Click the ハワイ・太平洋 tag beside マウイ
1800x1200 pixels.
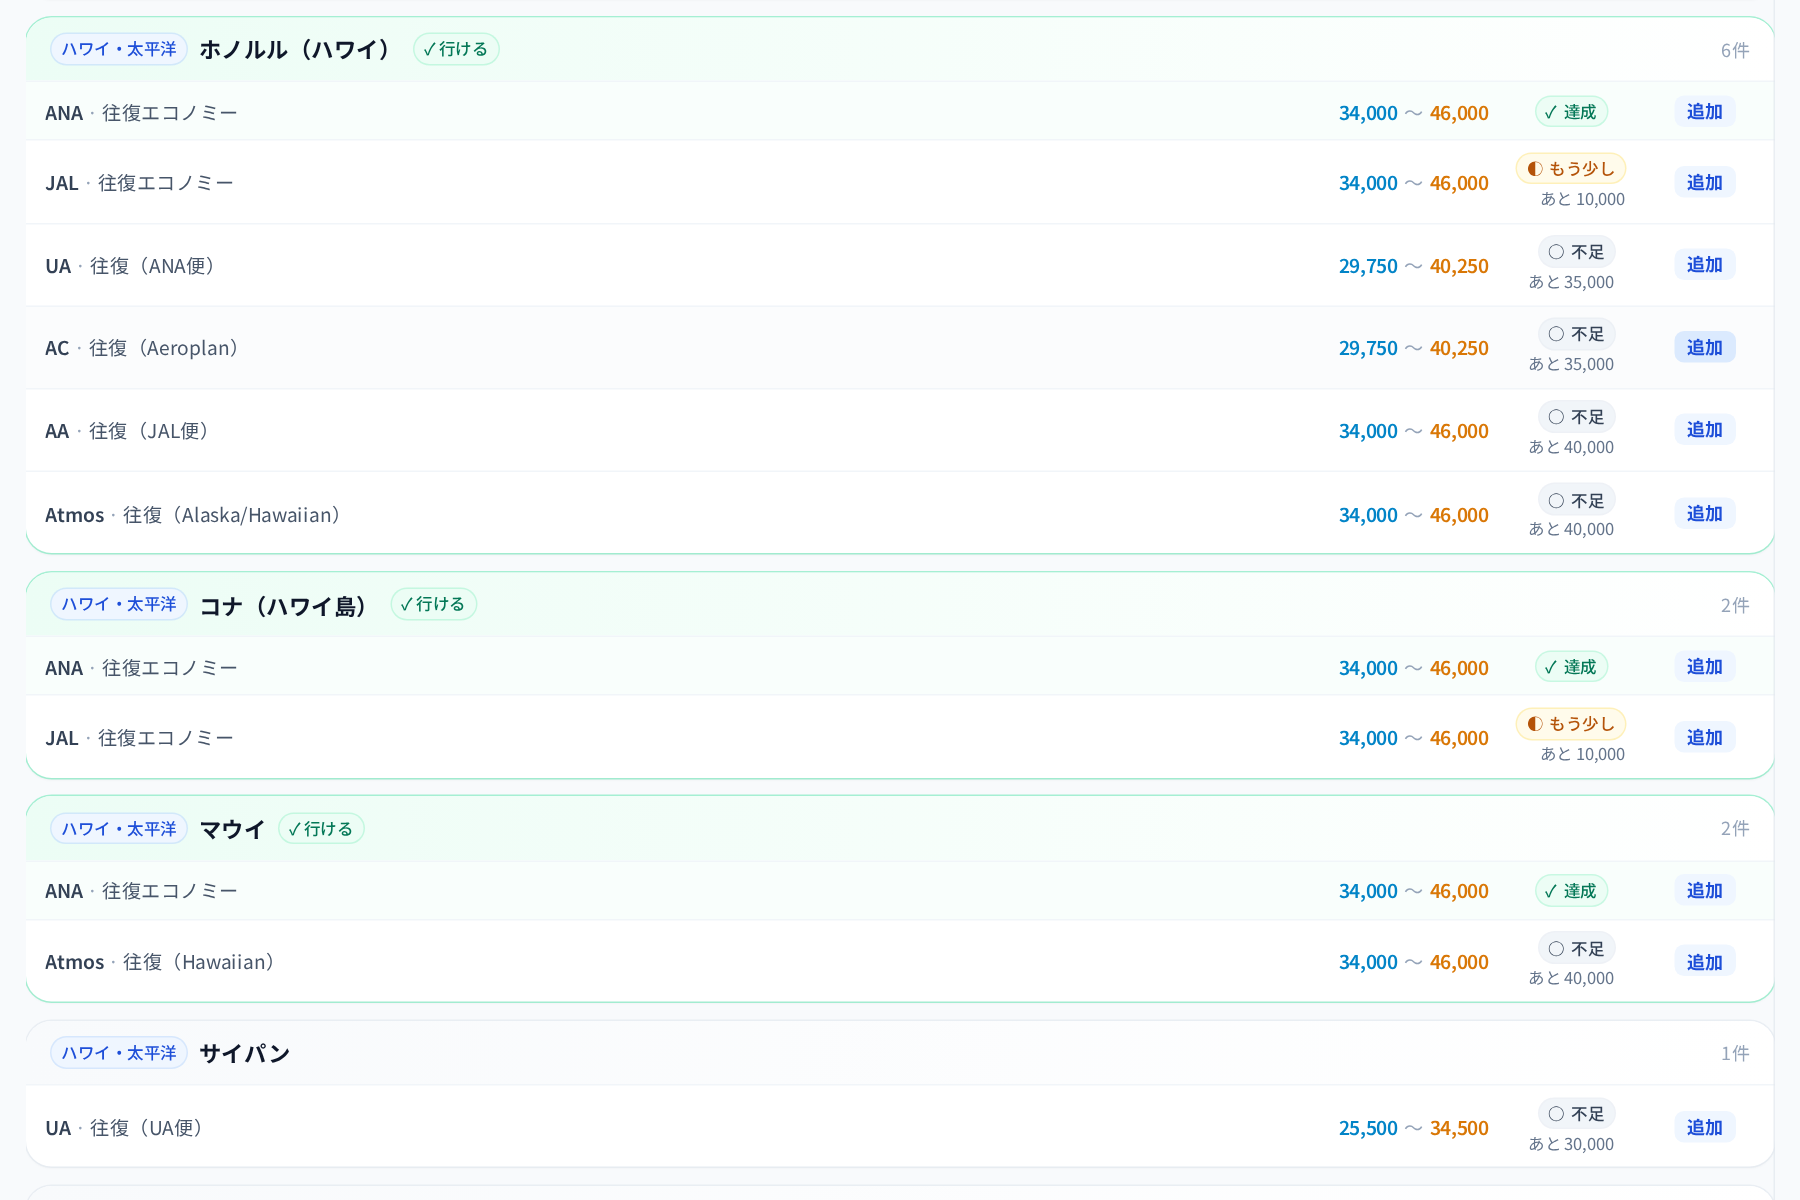(119, 829)
